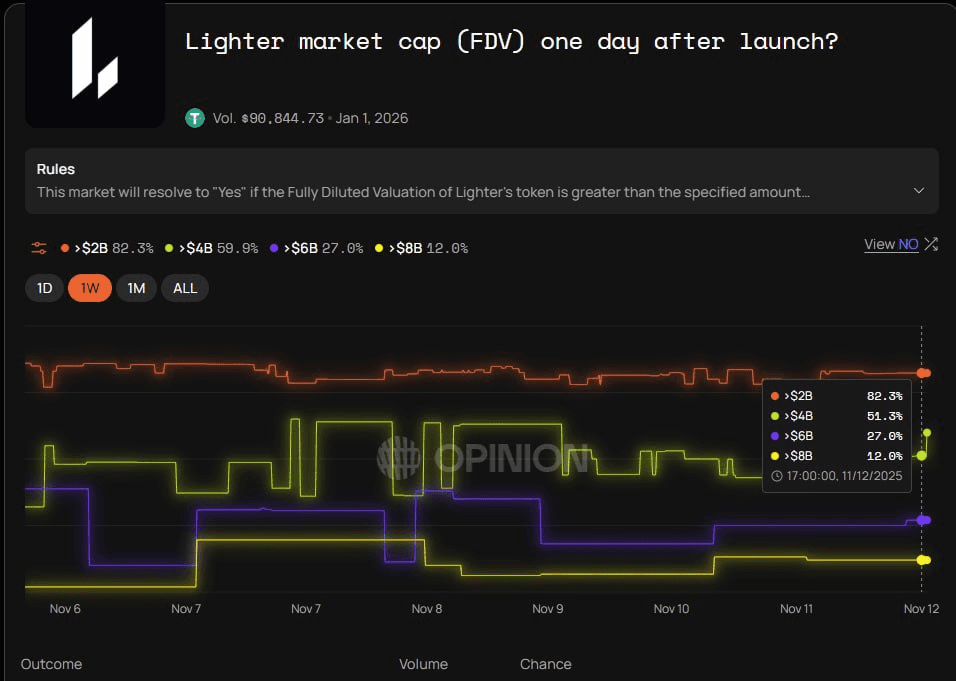
Task: Show the ALL time range chart
Action: (185, 288)
